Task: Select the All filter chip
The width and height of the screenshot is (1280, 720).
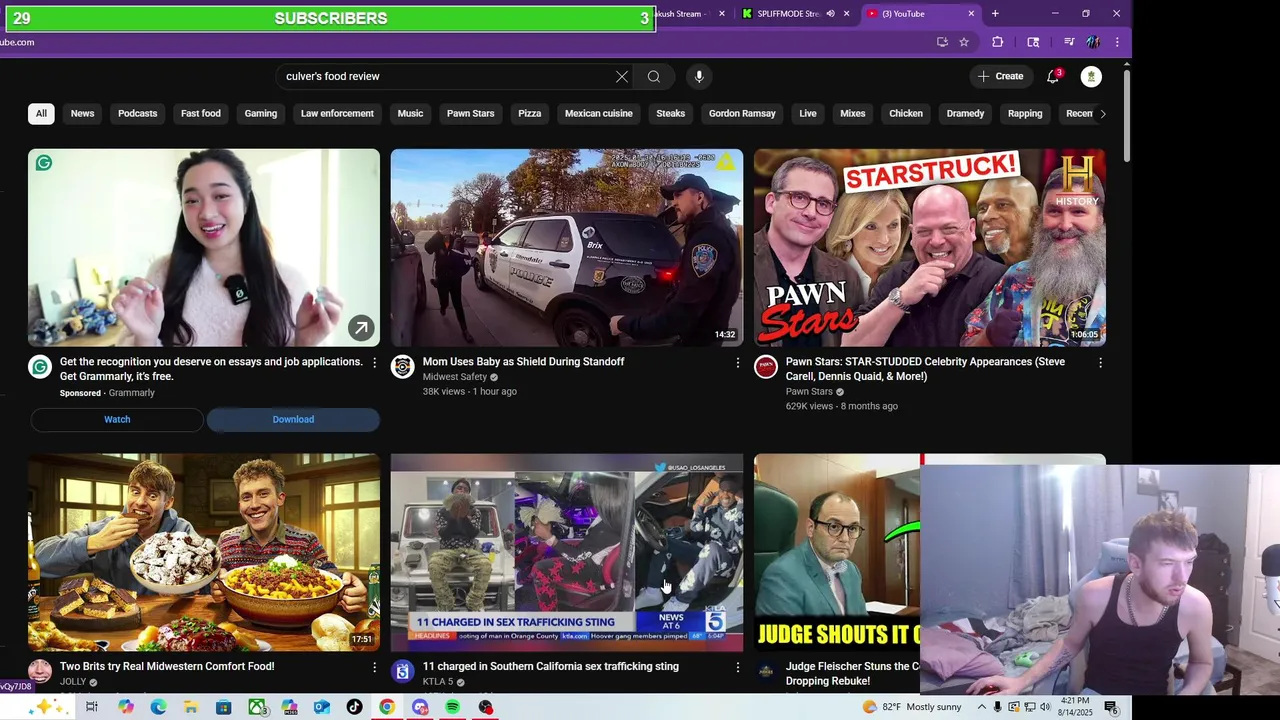Action: pyautogui.click(x=41, y=114)
